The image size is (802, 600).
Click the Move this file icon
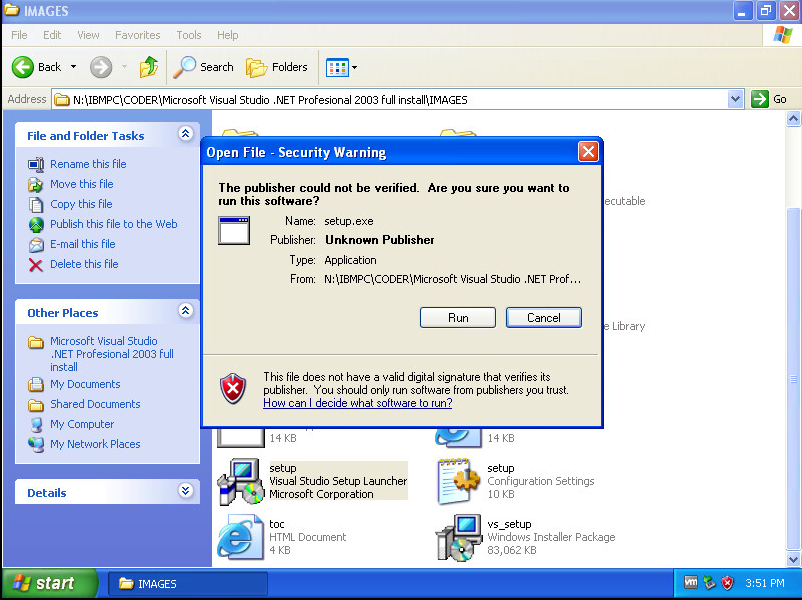tap(36, 184)
